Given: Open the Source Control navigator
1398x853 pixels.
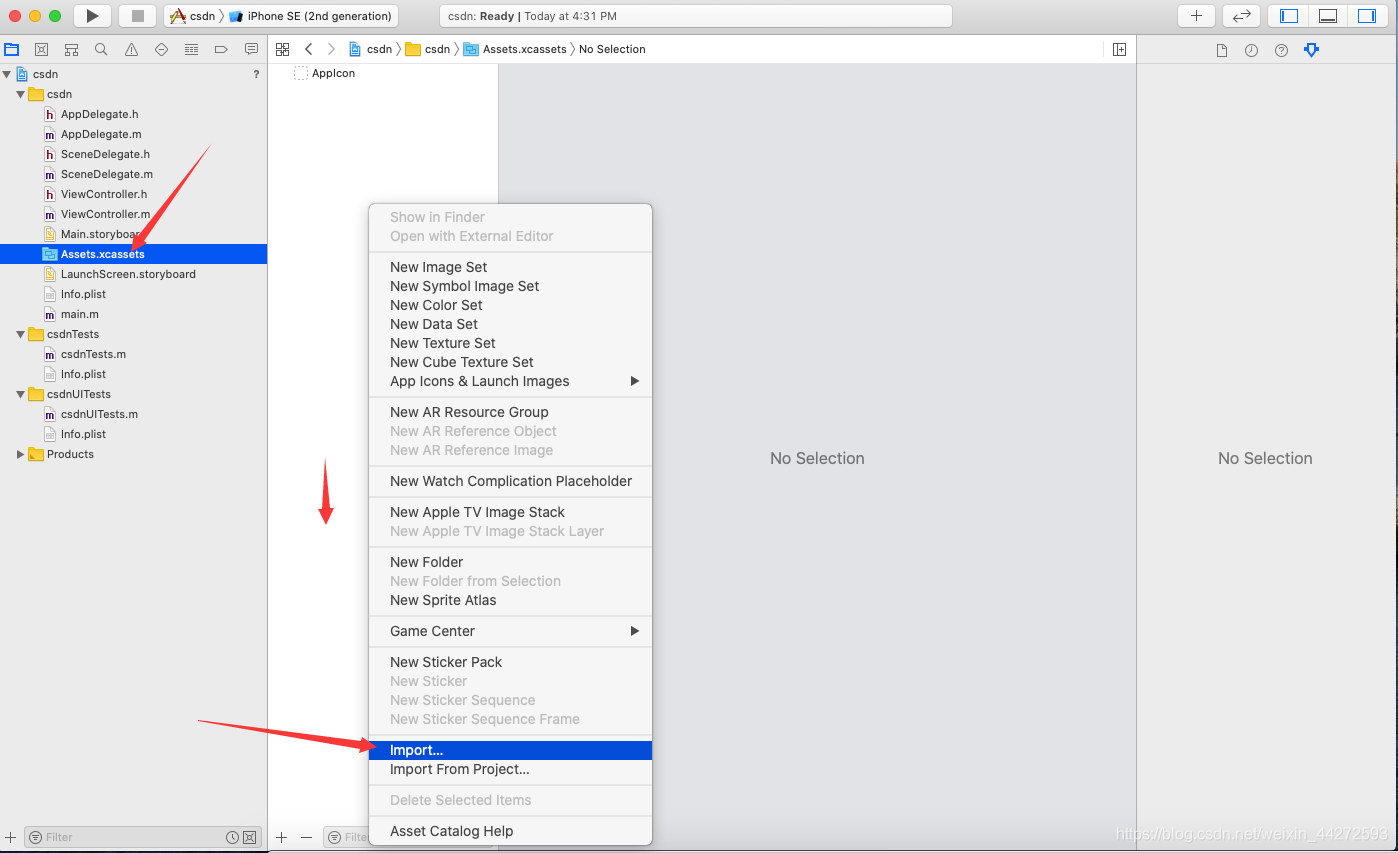Looking at the screenshot, I should point(41,49).
